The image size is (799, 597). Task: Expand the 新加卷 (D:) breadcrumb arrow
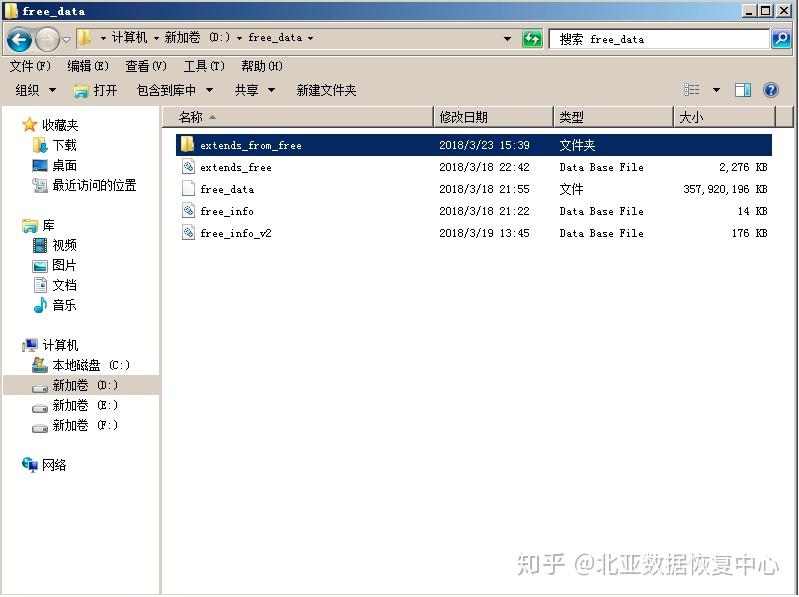[x=239, y=38]
